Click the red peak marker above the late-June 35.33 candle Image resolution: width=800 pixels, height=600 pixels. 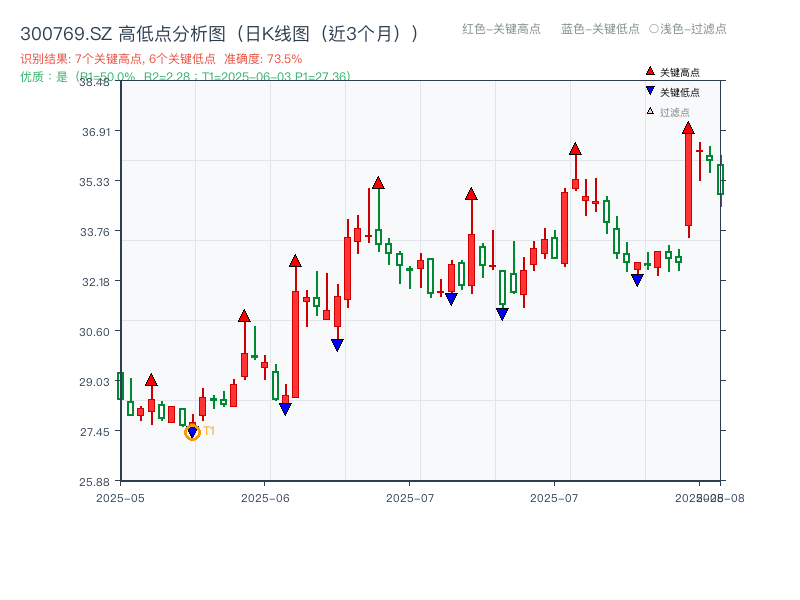[x=378, y=181]
